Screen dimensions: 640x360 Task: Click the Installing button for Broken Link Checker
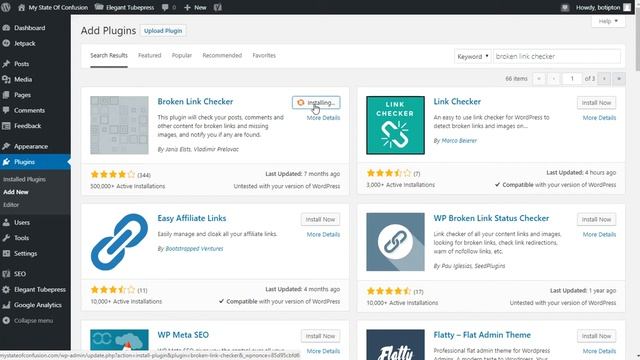(x=316, y=102)
